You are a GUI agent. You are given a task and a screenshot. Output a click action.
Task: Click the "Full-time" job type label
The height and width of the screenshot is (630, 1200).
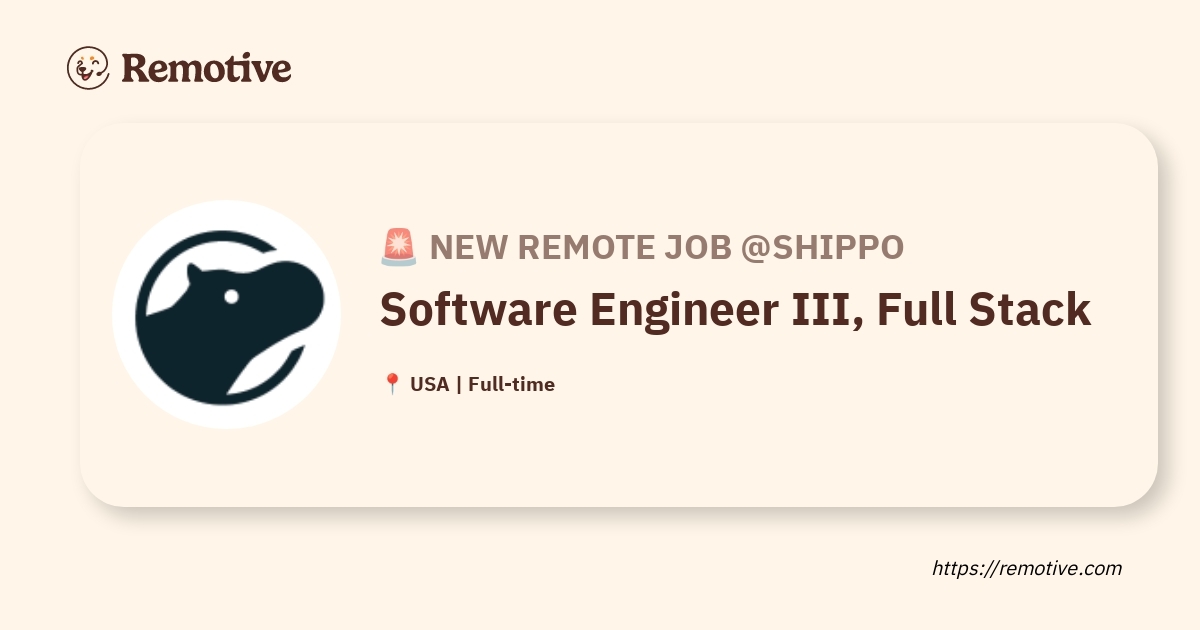click(511, 384)
